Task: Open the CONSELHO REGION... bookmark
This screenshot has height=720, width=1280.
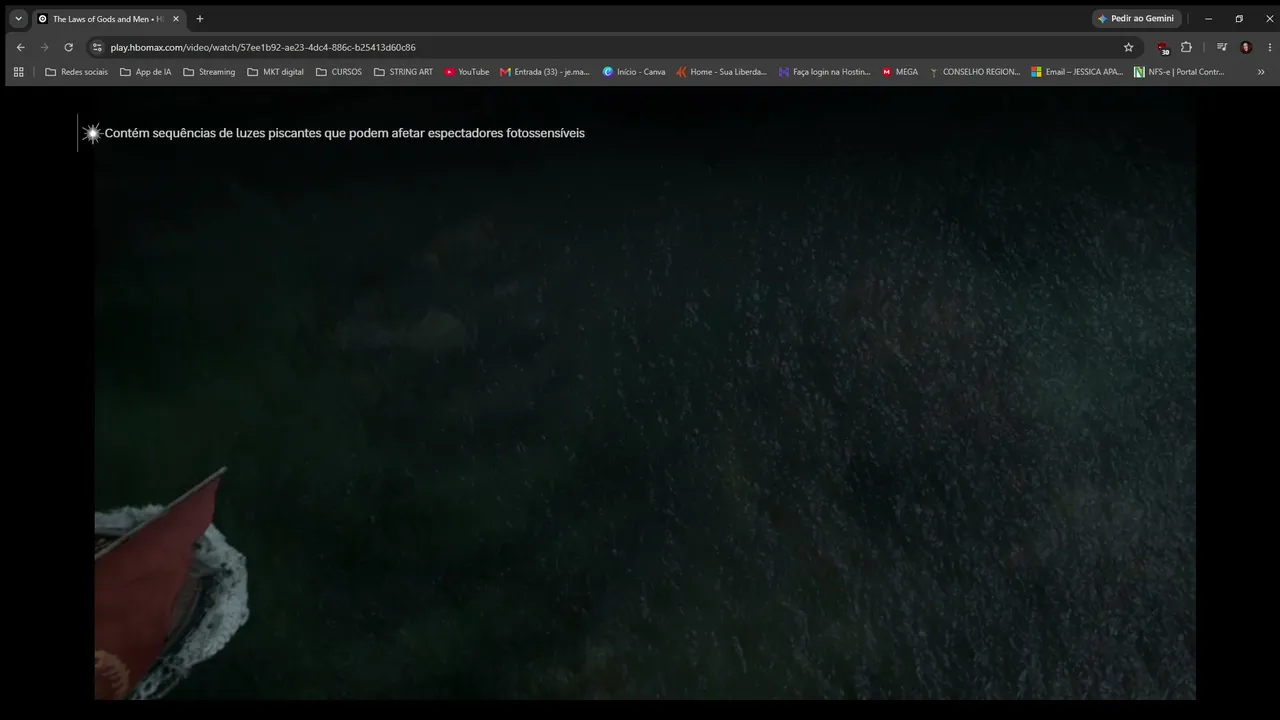Action: [x=975, y=72]
